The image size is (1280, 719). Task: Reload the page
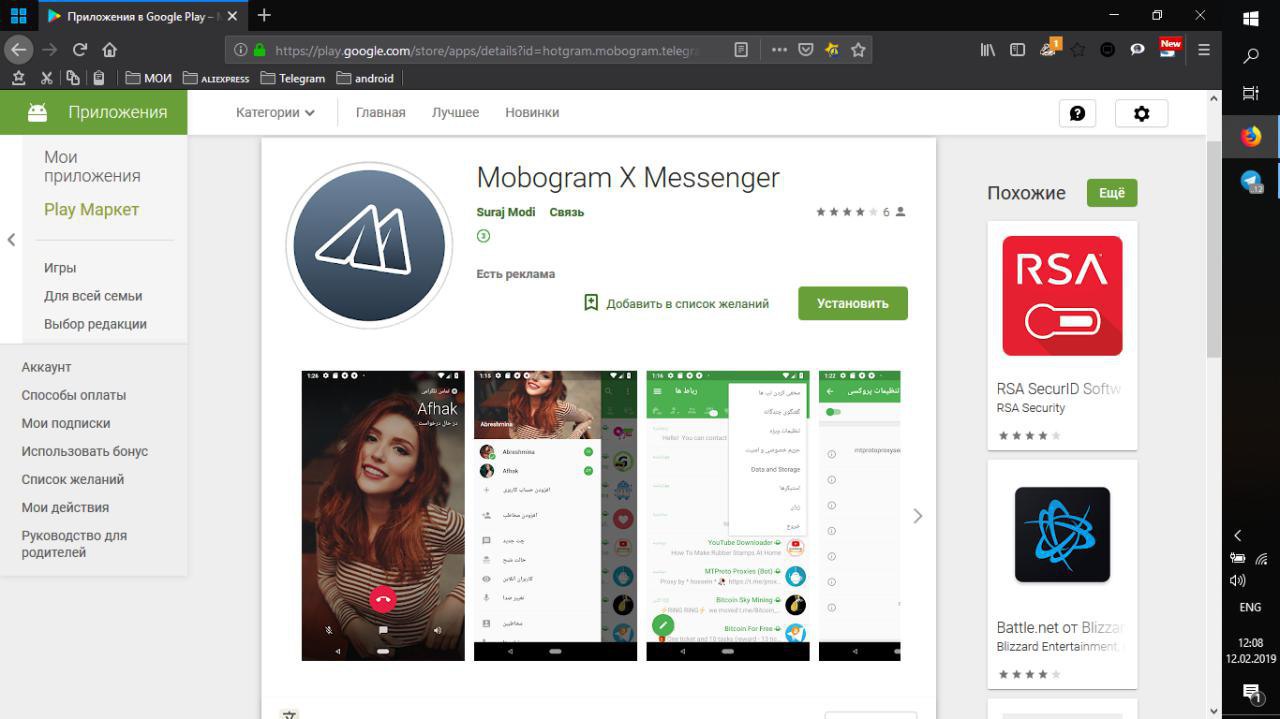pyautogui.click(x=80, y=50)
